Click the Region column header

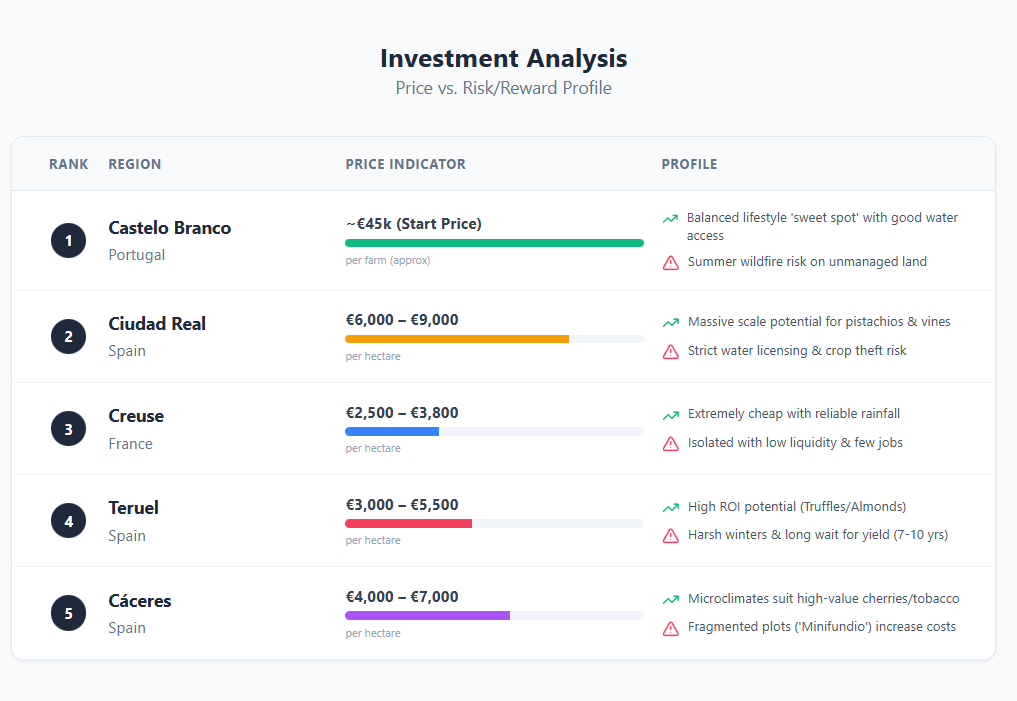point(134,164)
